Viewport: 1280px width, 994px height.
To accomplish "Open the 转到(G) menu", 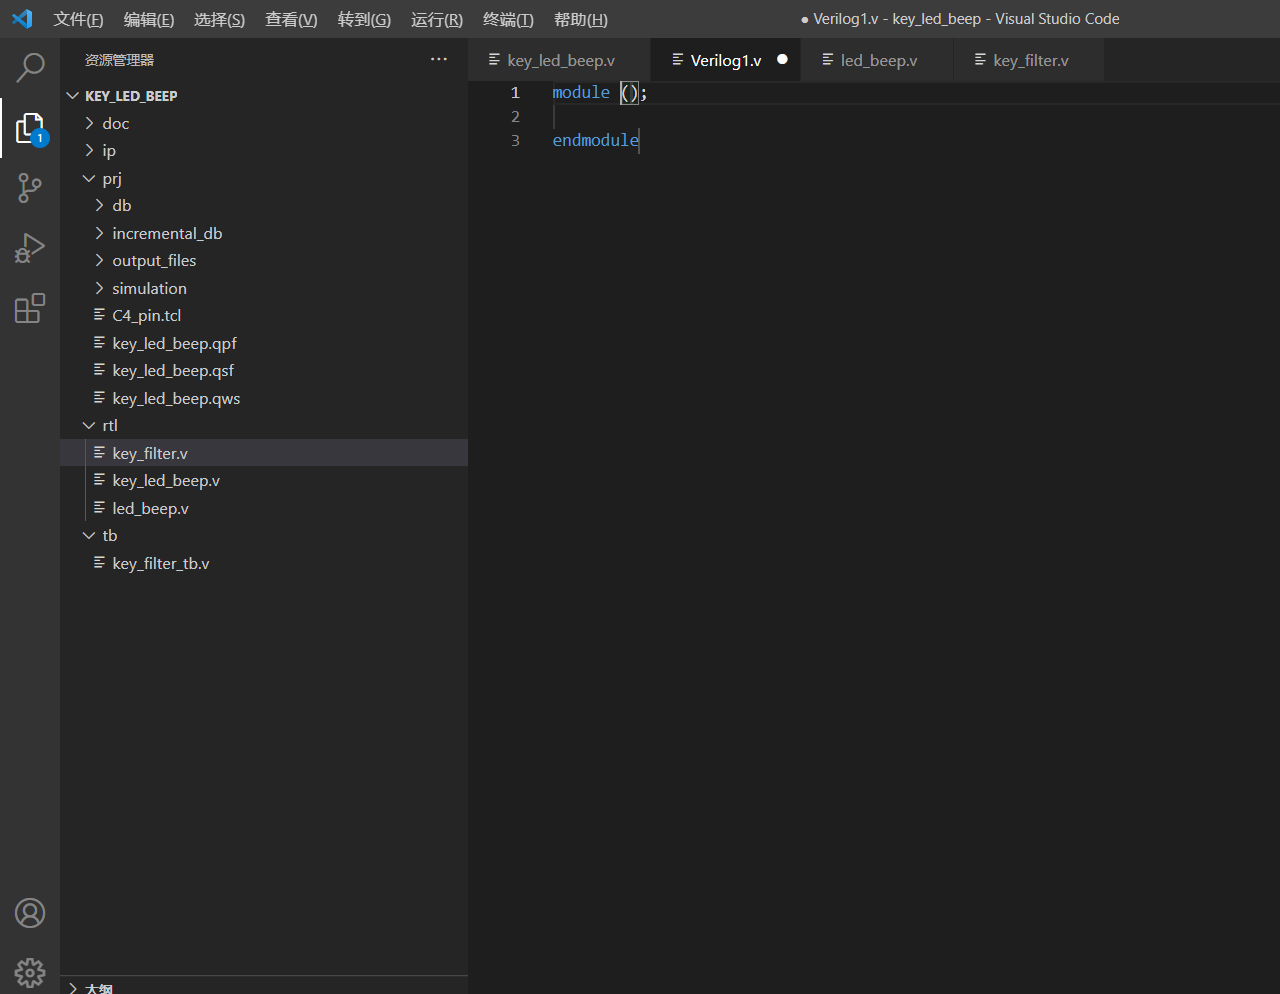I will (x=364, y=20).
